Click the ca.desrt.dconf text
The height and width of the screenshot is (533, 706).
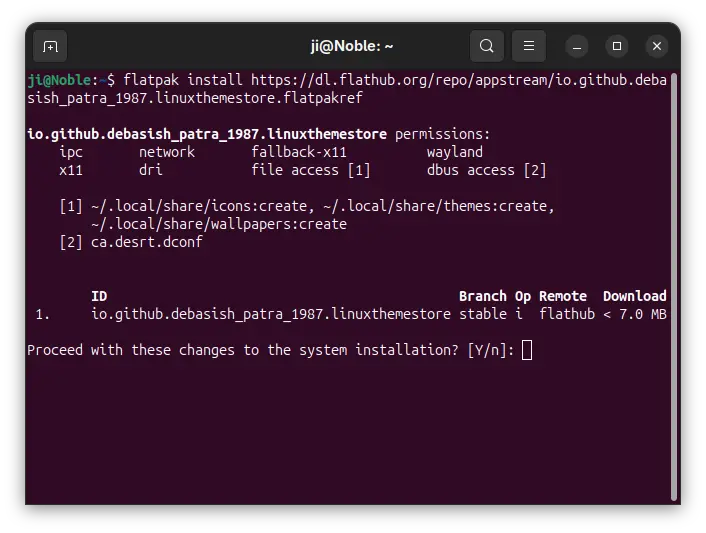[147, 242]
